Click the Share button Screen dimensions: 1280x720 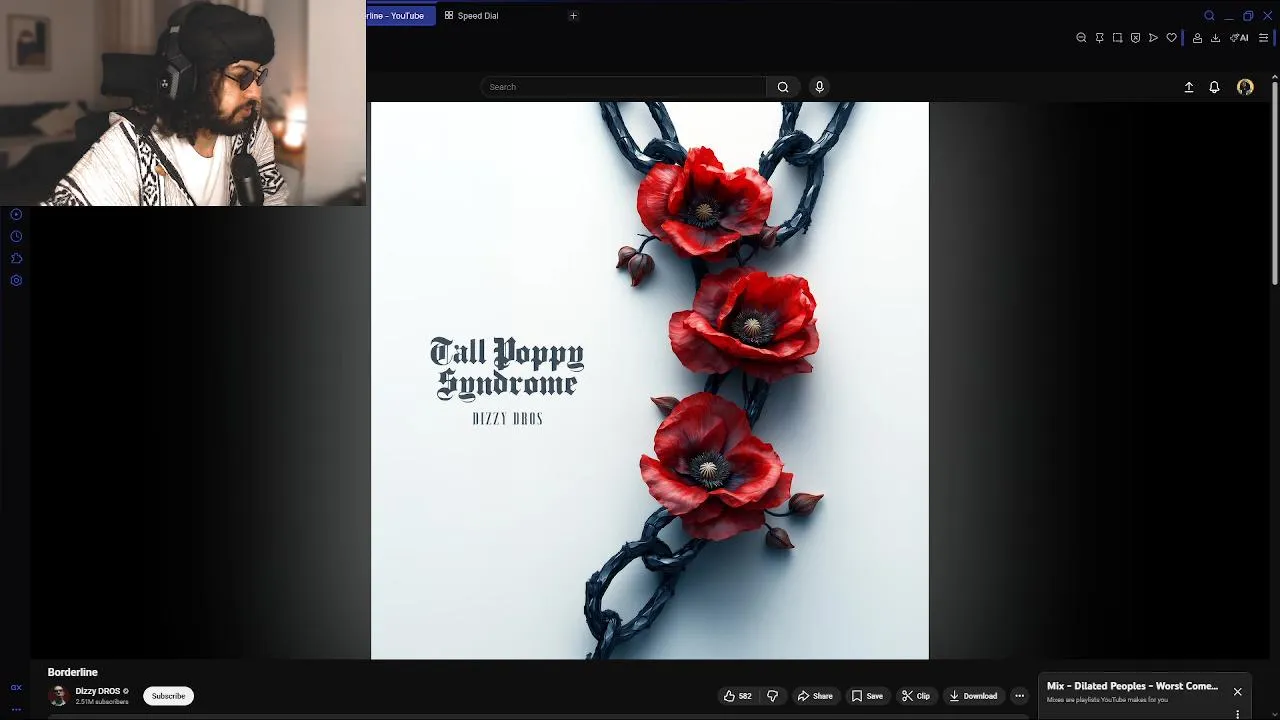pos(815,696)
